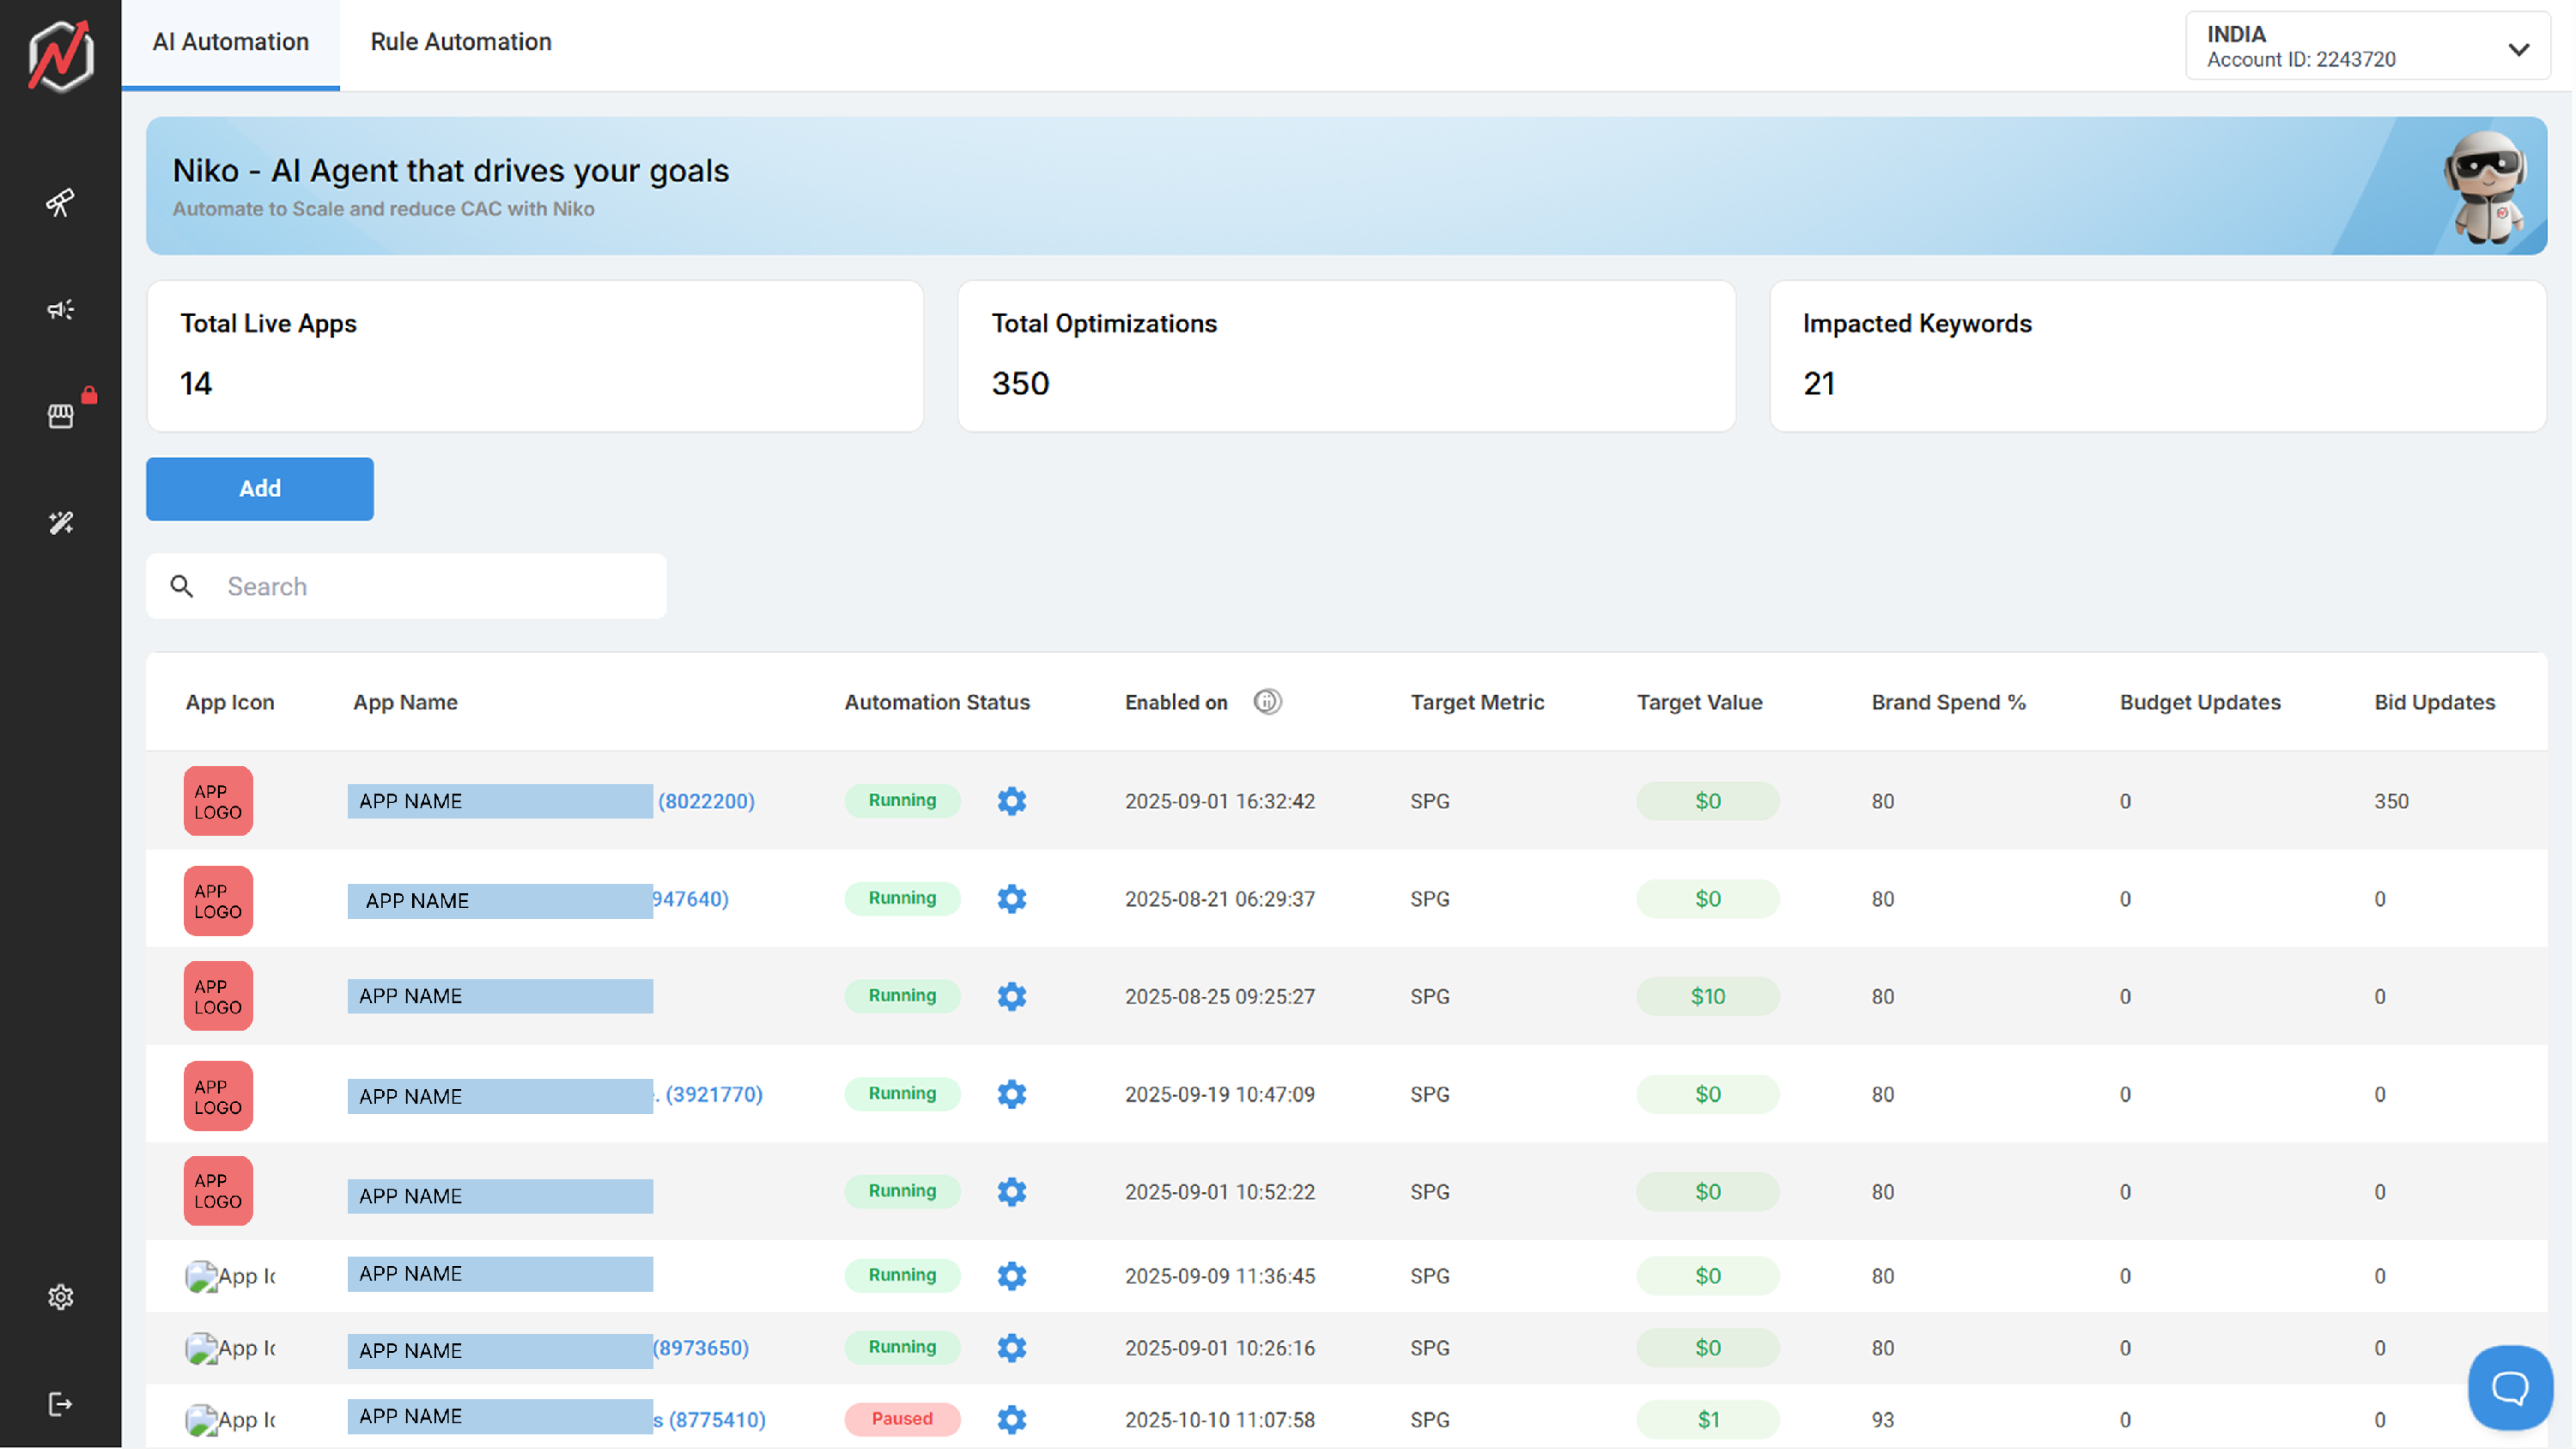Select the AI Automation tab

pos(230,42)
